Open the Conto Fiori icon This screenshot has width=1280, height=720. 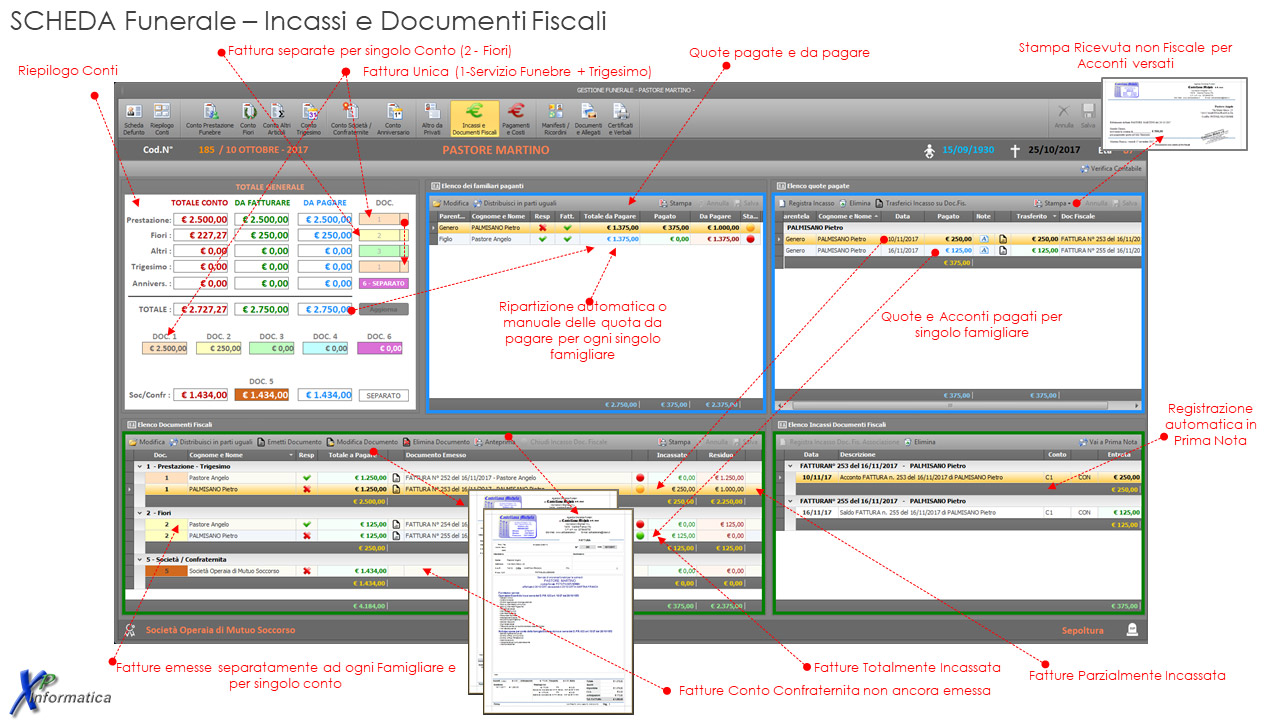pos(248,118)
